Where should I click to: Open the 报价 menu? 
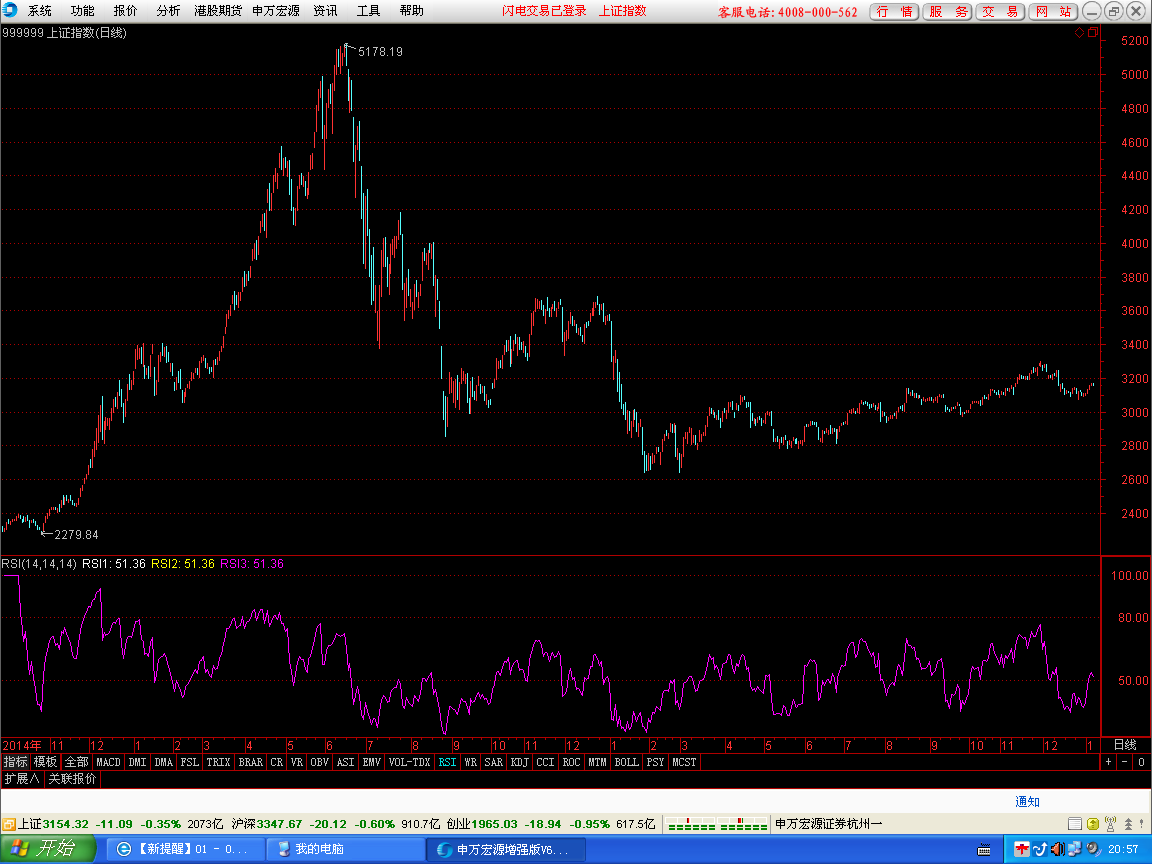(125, 11)
